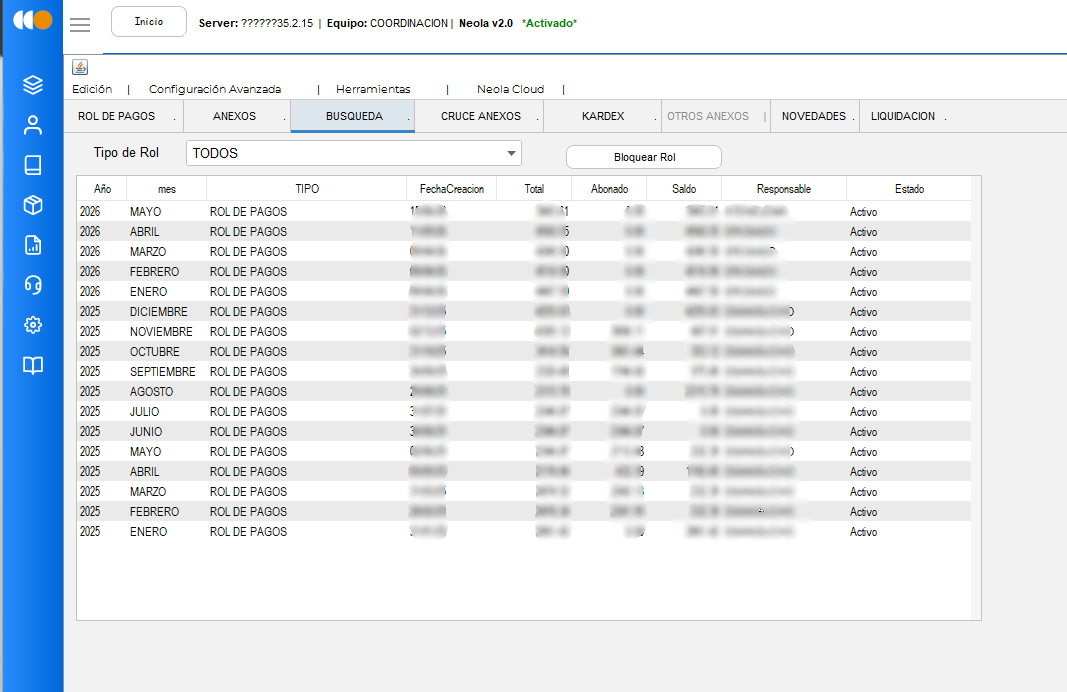Click the layers stack sidebar icon
The height and width of the screenshot is (692, 1067).
33,85
